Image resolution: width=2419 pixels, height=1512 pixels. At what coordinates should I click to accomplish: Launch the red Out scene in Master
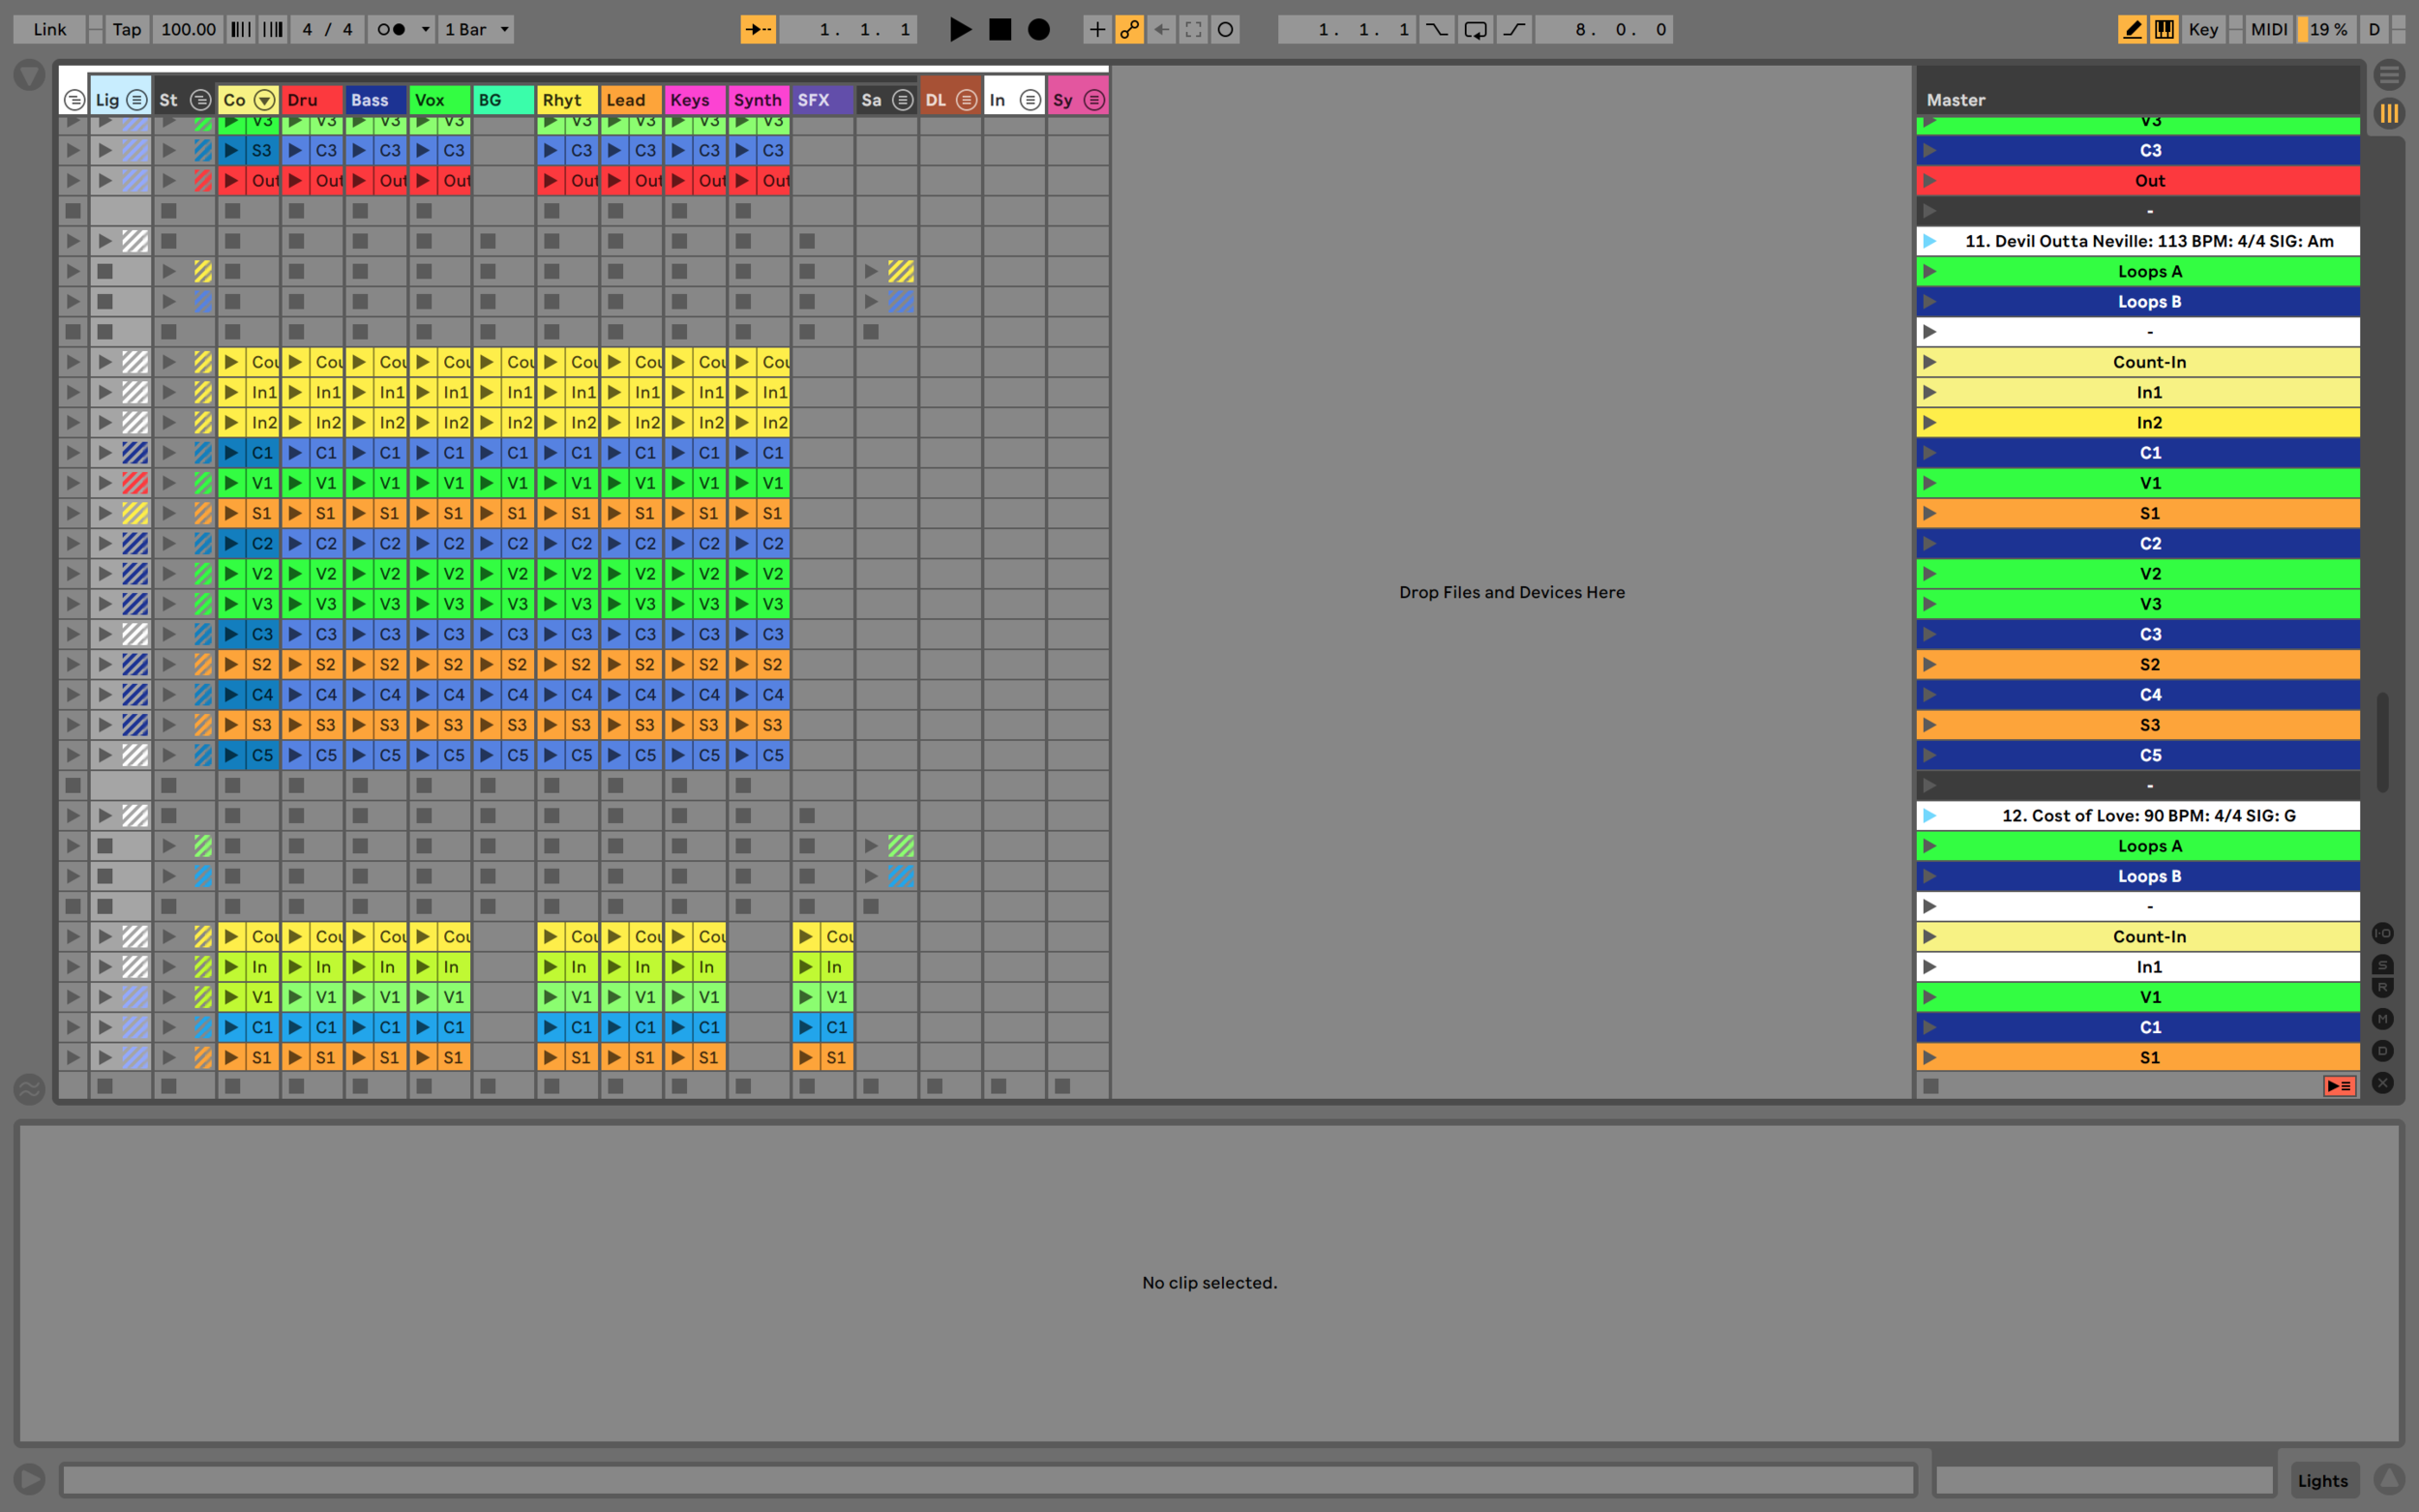(1930, 181)
